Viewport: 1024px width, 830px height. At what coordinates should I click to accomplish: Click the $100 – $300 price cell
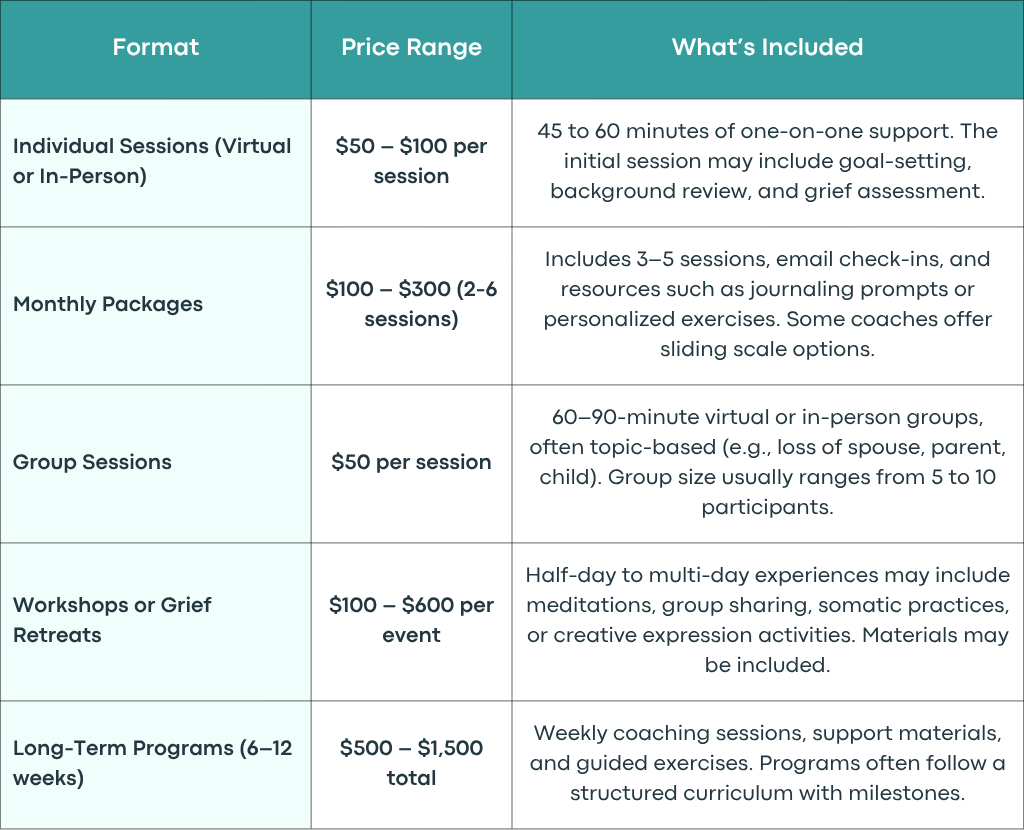(411, 304)
